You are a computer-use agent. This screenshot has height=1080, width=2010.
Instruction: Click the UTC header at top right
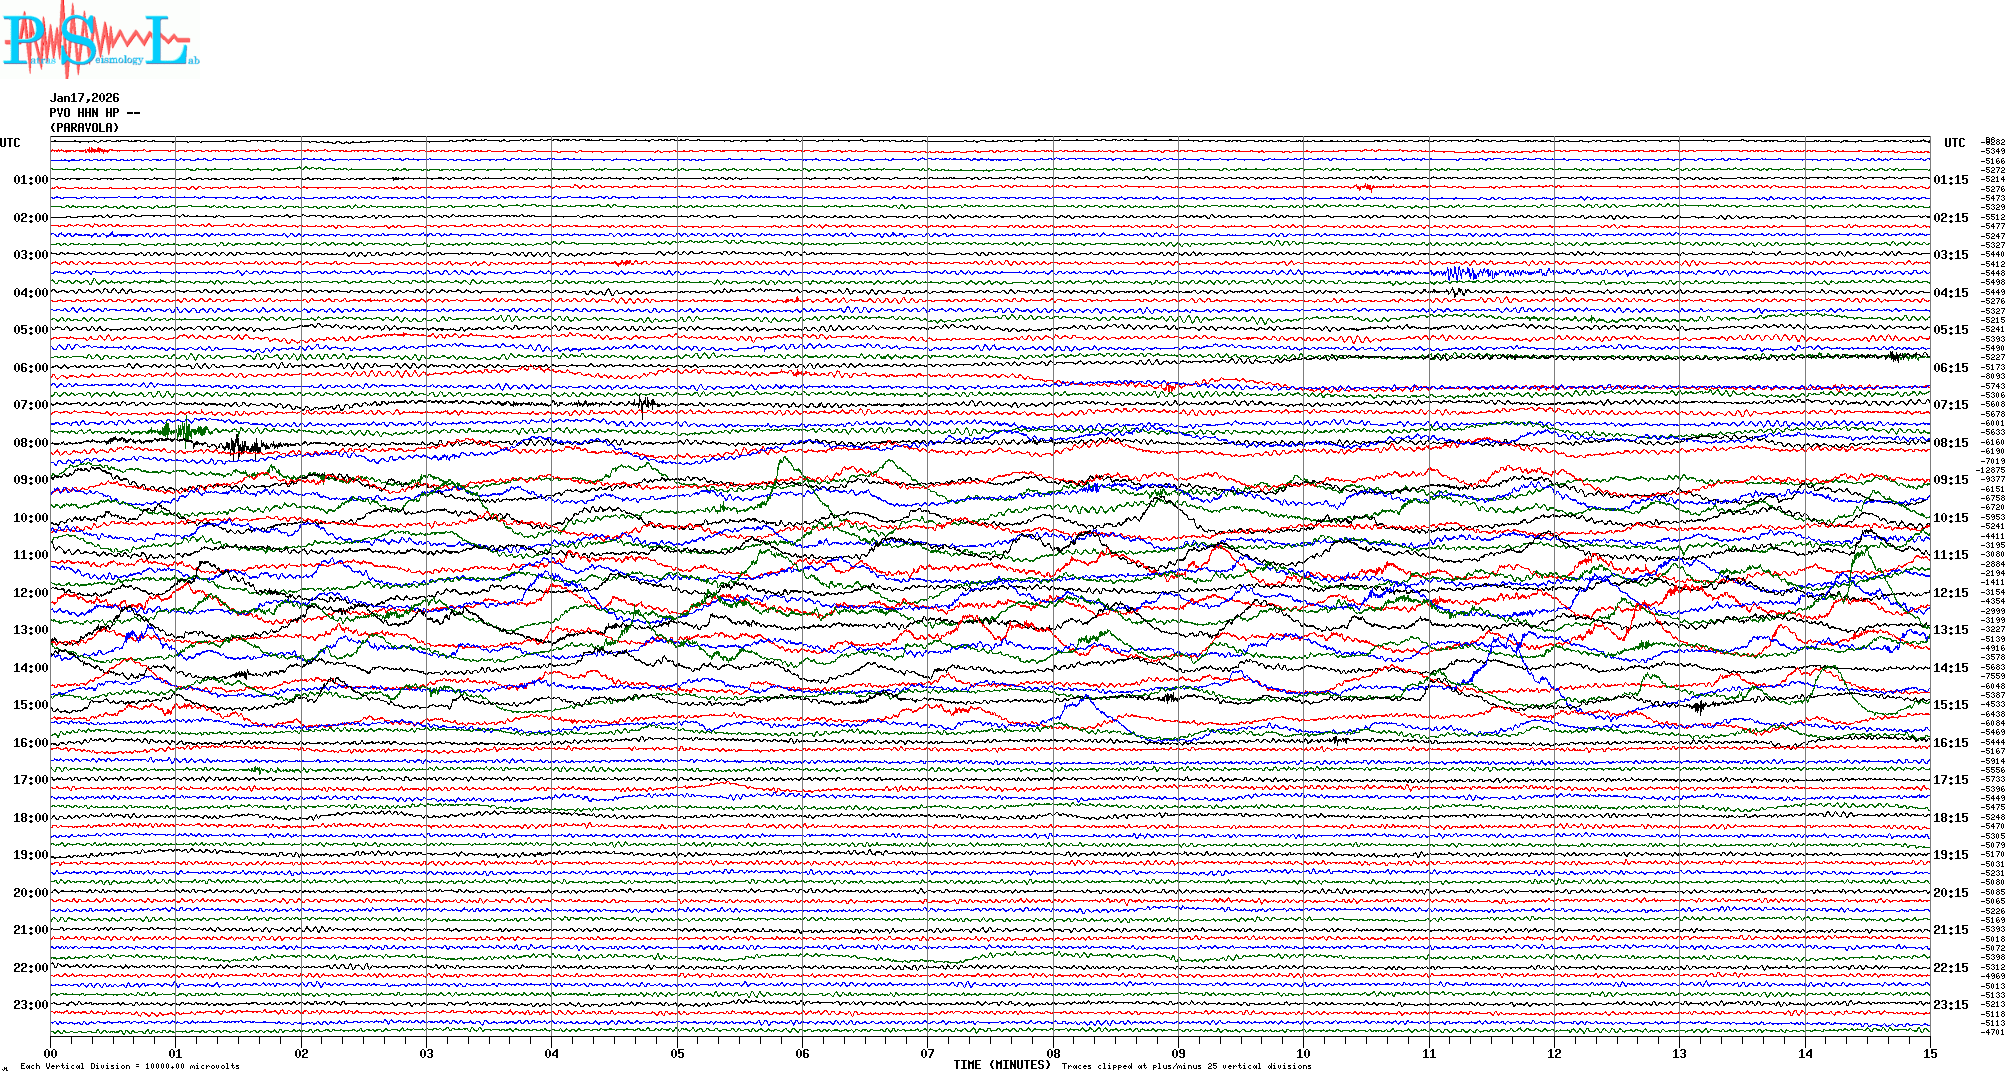1954,143
